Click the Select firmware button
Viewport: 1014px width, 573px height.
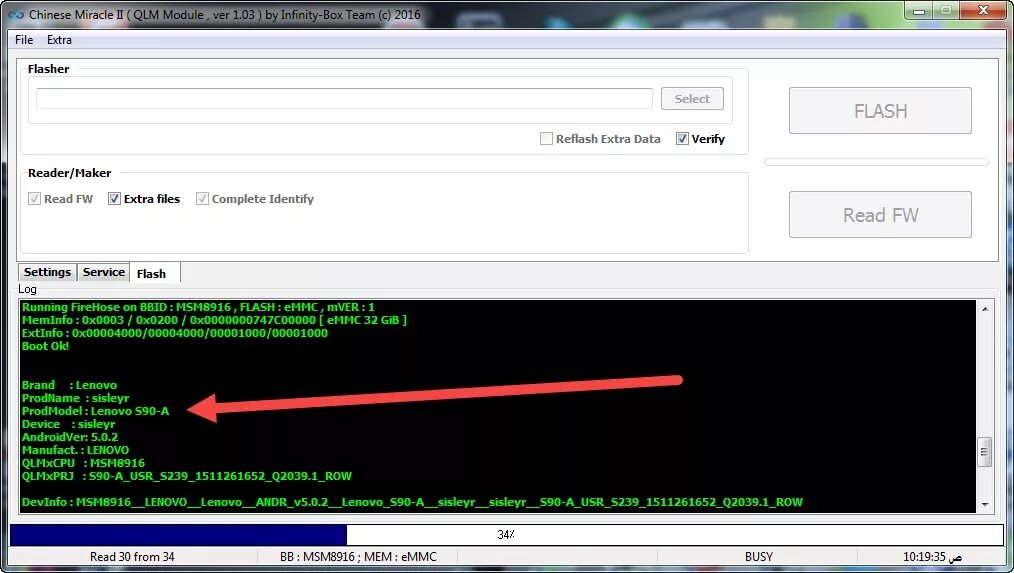pyautogui.click(x=692, y=99)
